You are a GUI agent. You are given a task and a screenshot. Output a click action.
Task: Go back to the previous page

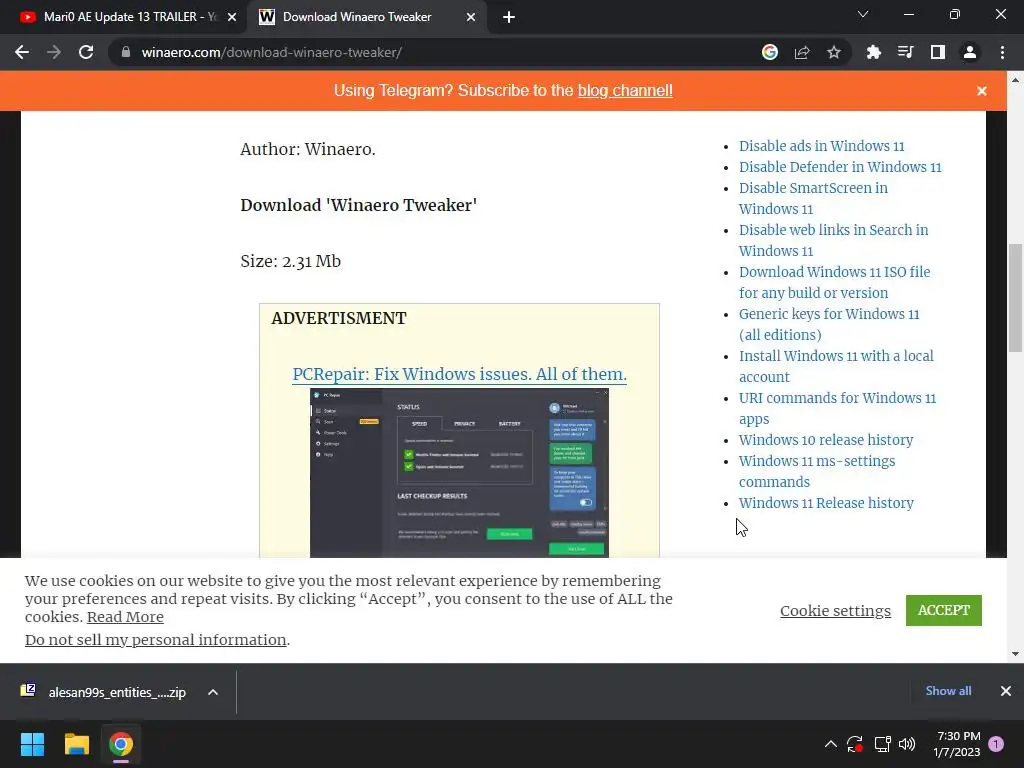(22, 52)
